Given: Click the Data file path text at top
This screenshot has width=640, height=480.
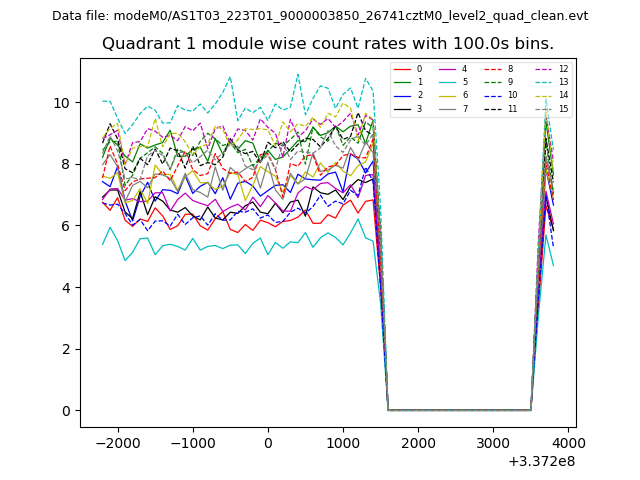Looking at the screenshot, I should tap(320, 16).
